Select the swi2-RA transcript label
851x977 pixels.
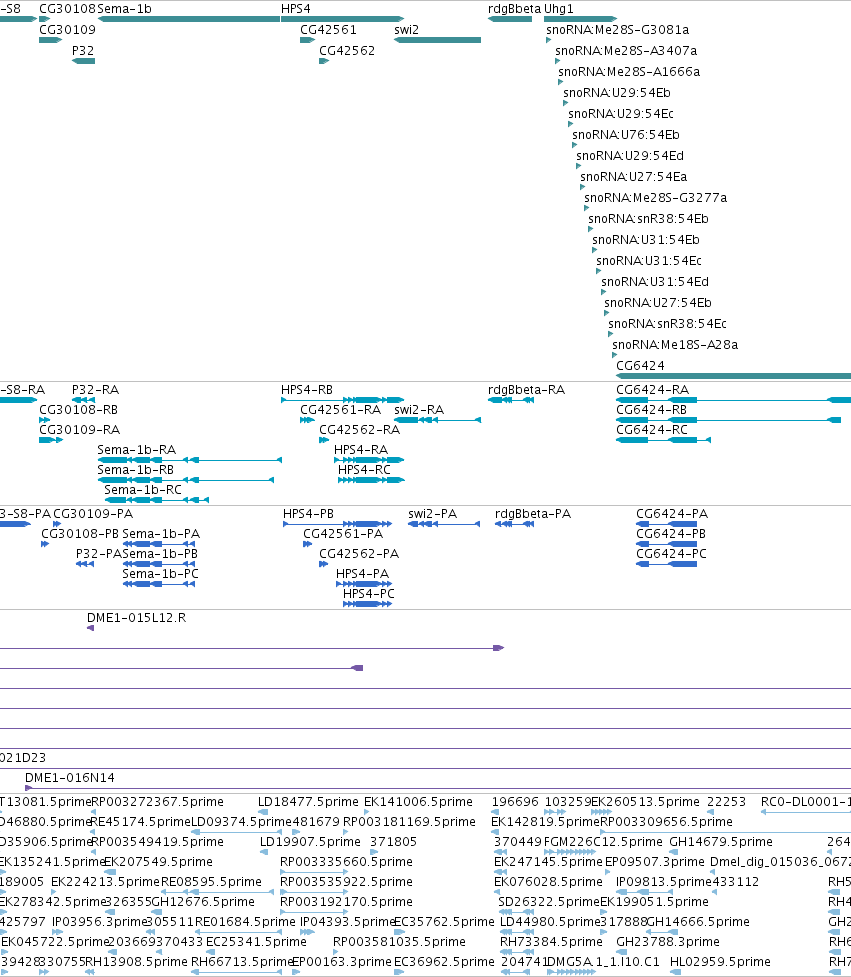pyautogui.click(x=419, y=409)
